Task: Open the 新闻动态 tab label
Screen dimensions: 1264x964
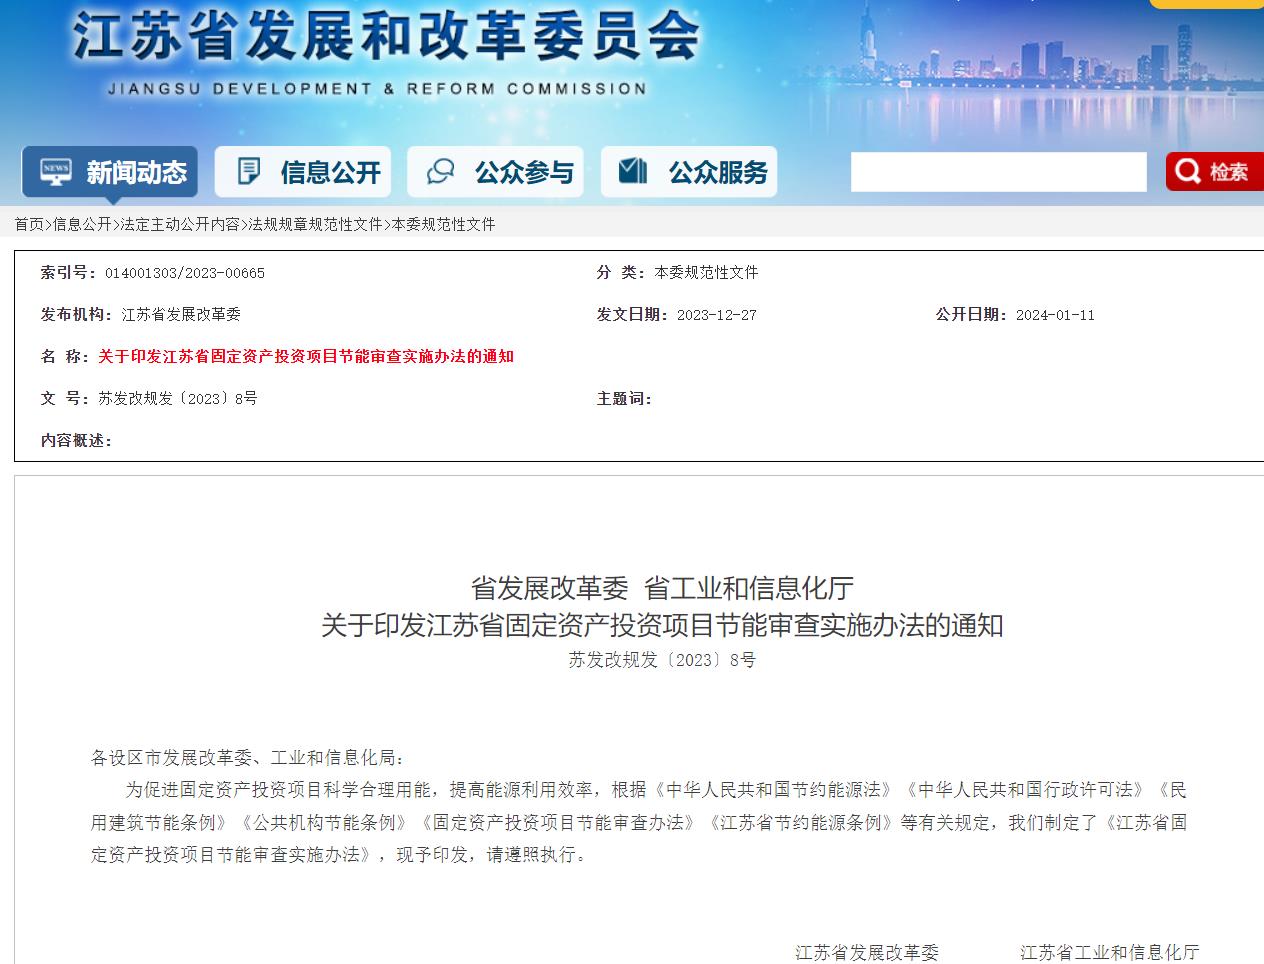Action: [136, 173]
